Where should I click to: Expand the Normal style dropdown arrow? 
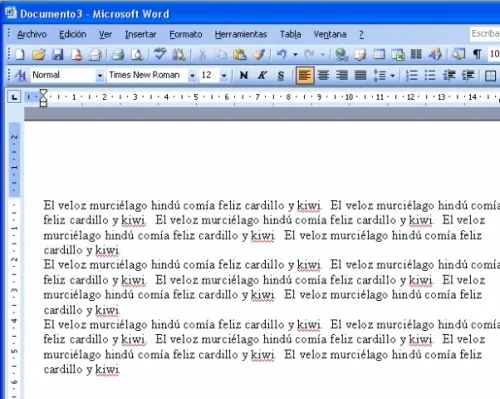tap(100, 76)
